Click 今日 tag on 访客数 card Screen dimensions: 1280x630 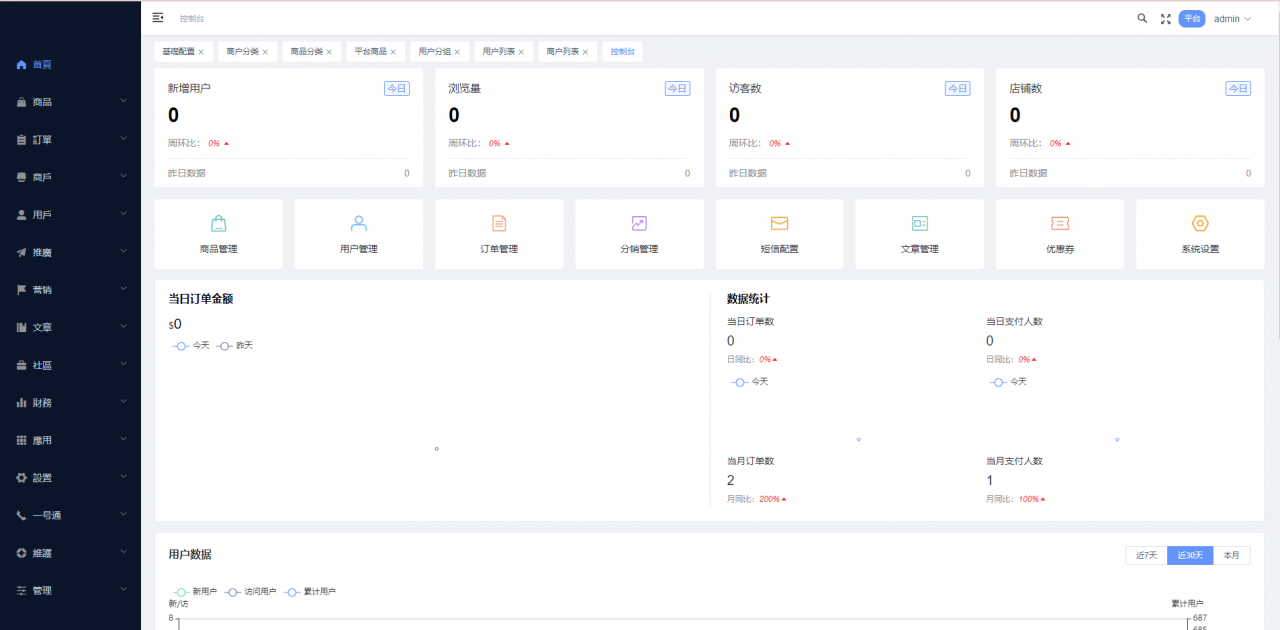click(958, 89)
